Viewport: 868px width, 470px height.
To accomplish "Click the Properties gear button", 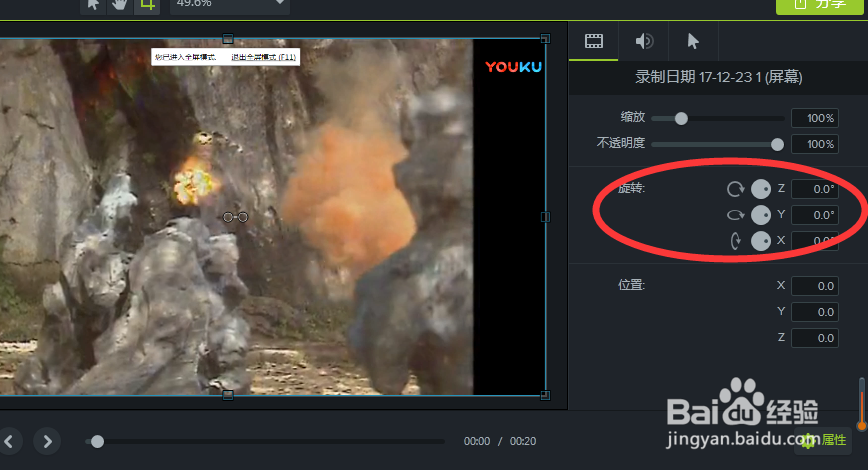I will [x=824, y=441].
